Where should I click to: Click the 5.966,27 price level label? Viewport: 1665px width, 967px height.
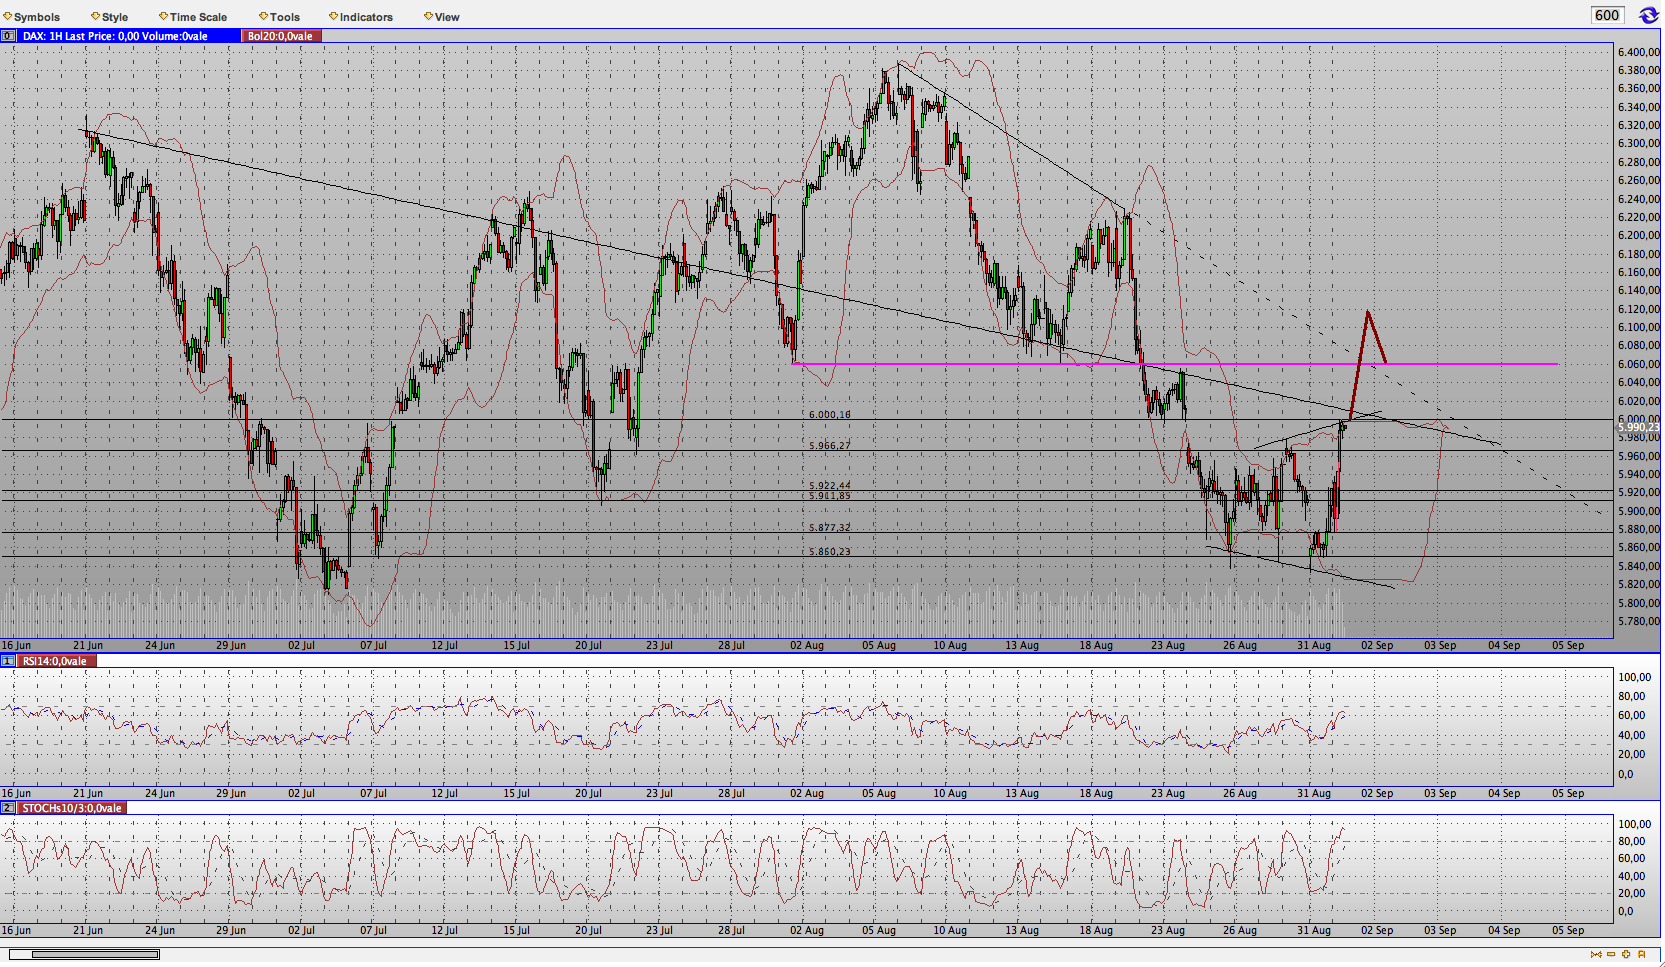tap(830, 445)
